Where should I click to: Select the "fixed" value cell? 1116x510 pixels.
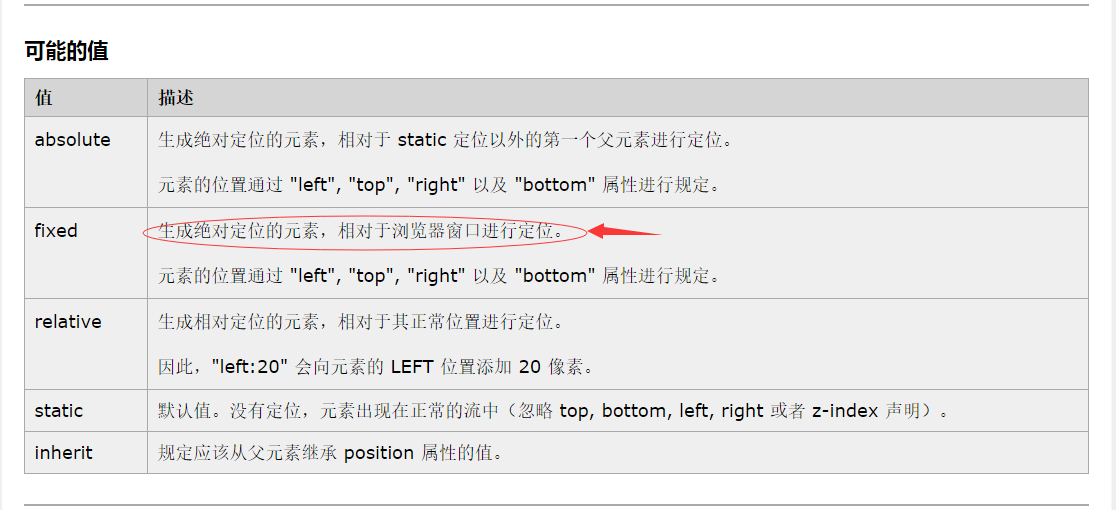pyautogui.click(x=56, y=231)
